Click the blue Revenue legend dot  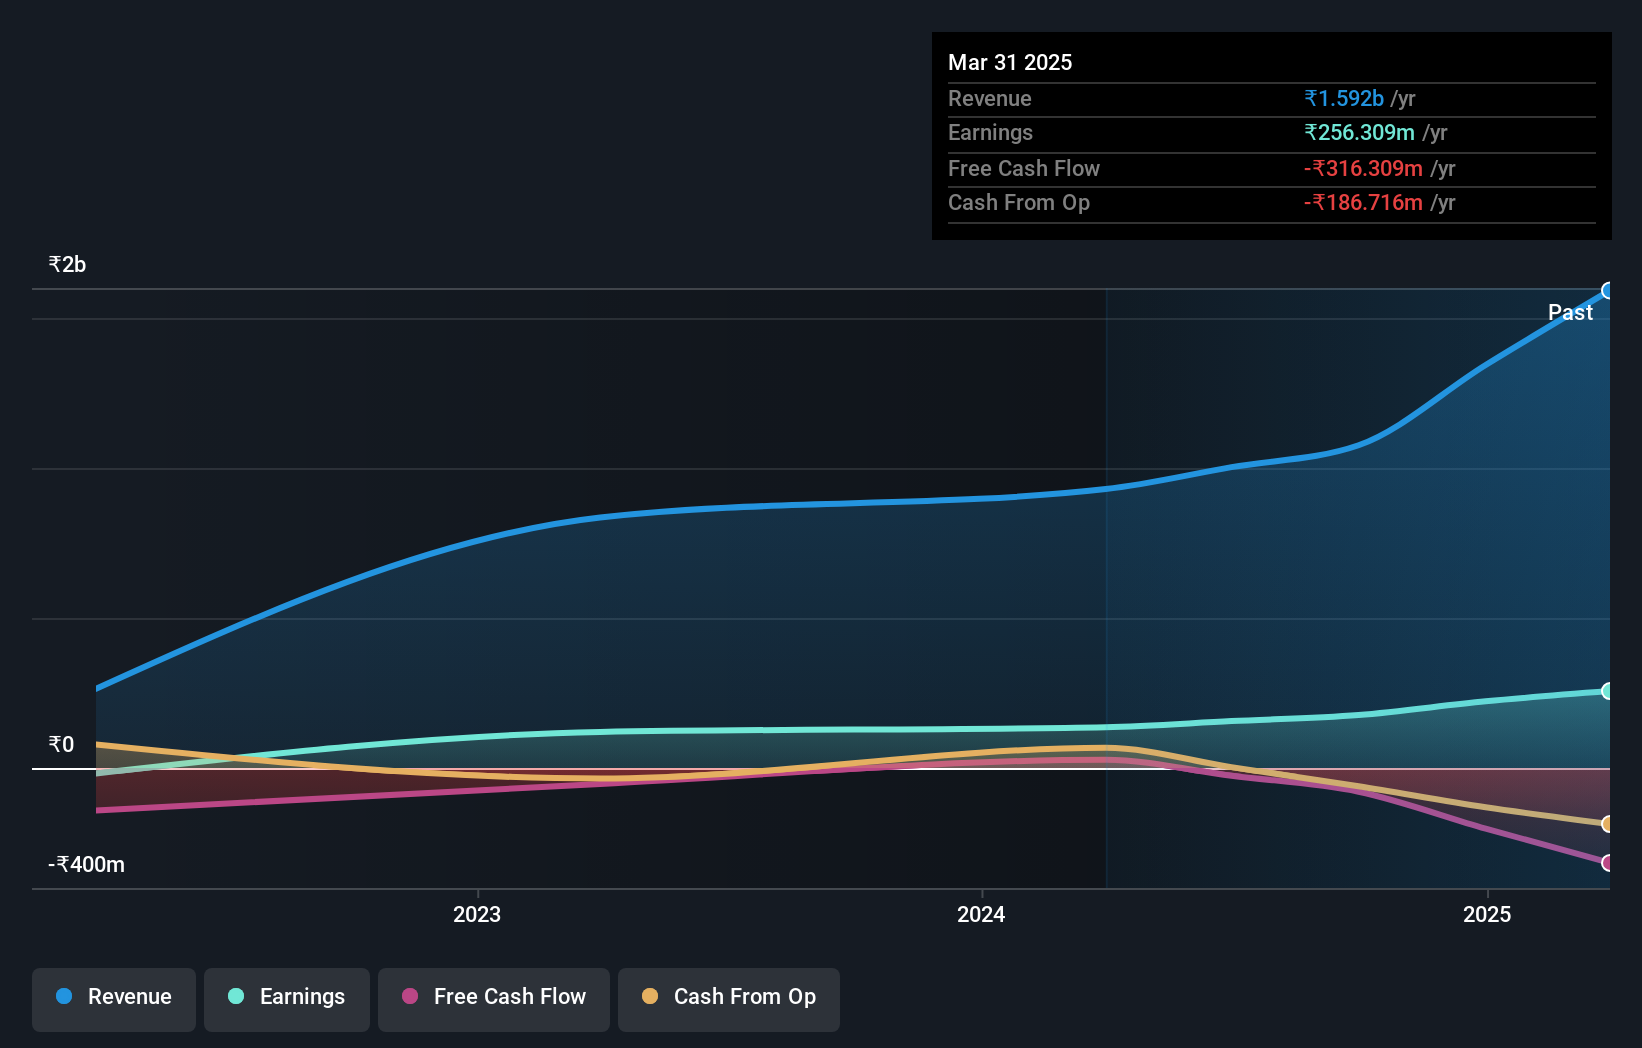click(64, 996)
